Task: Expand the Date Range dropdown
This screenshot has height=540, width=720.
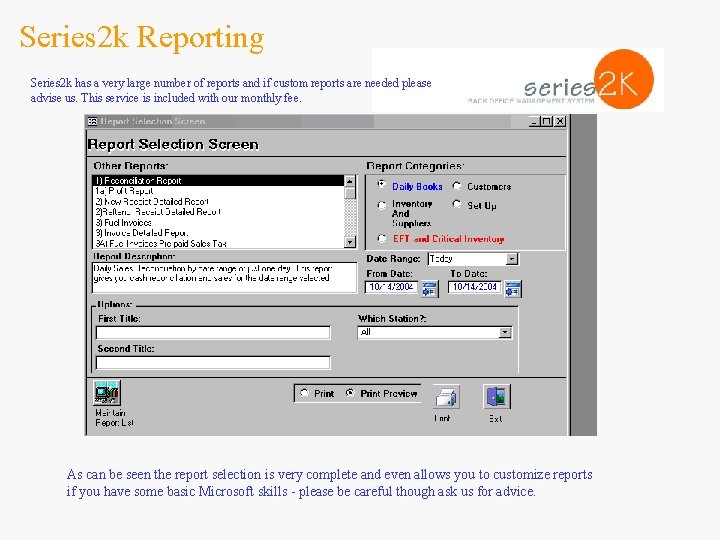Action: tap(512, 259)
